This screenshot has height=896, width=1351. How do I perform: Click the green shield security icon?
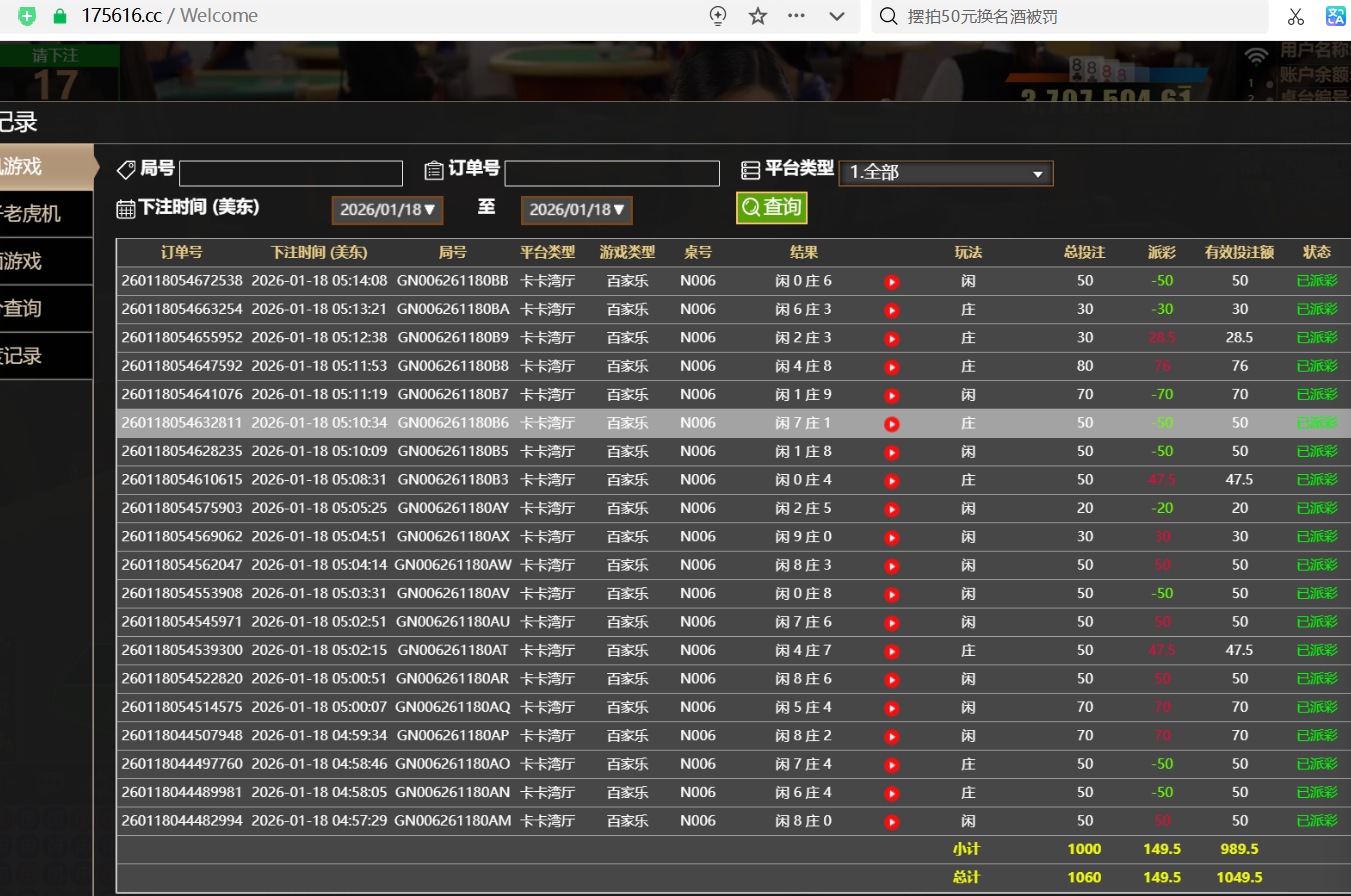(28, 16)
